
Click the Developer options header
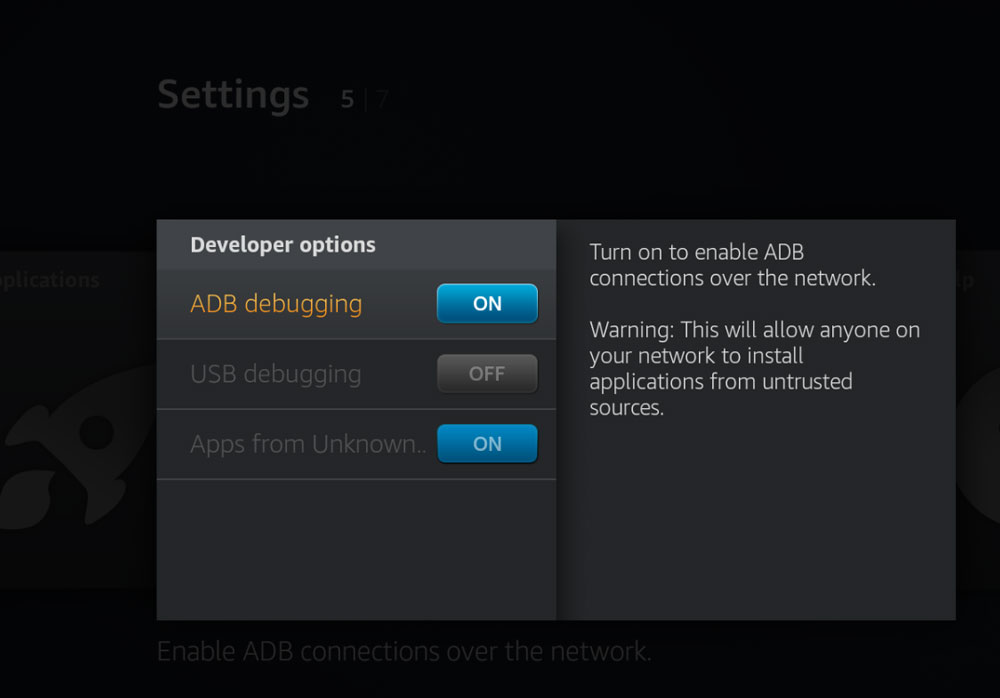click(283, 245)
